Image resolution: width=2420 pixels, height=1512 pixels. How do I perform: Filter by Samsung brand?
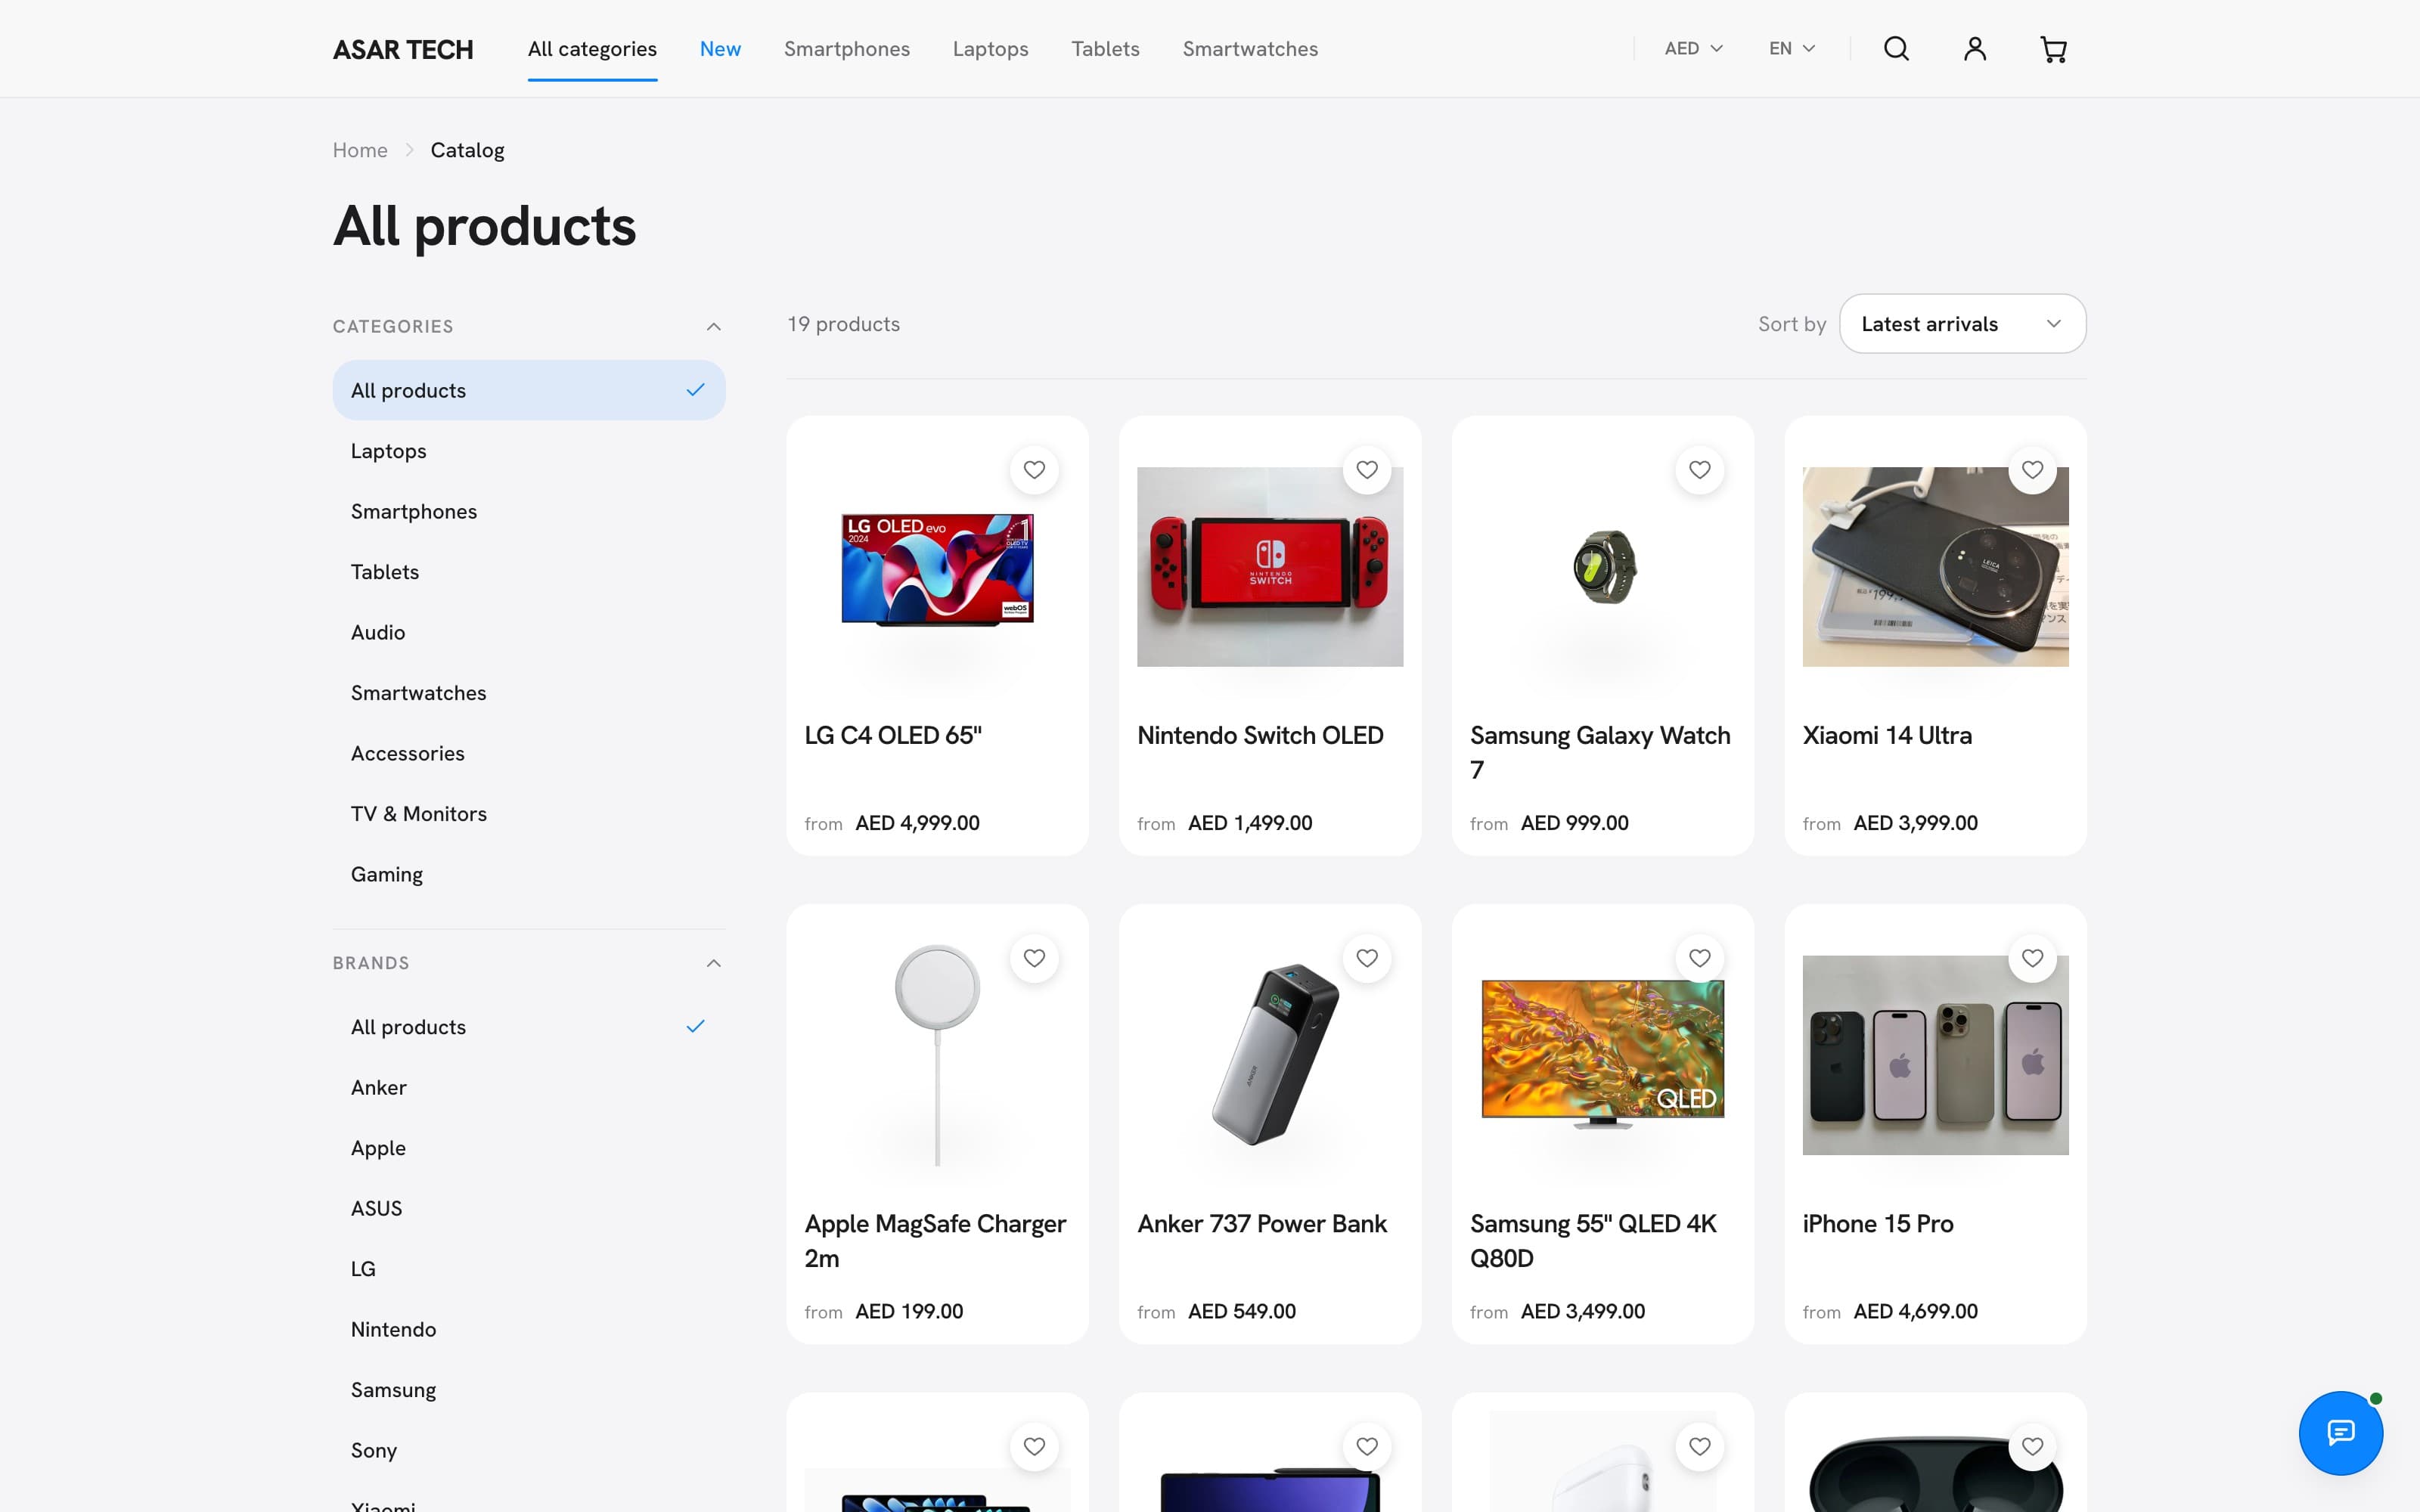pos(529,1390)
